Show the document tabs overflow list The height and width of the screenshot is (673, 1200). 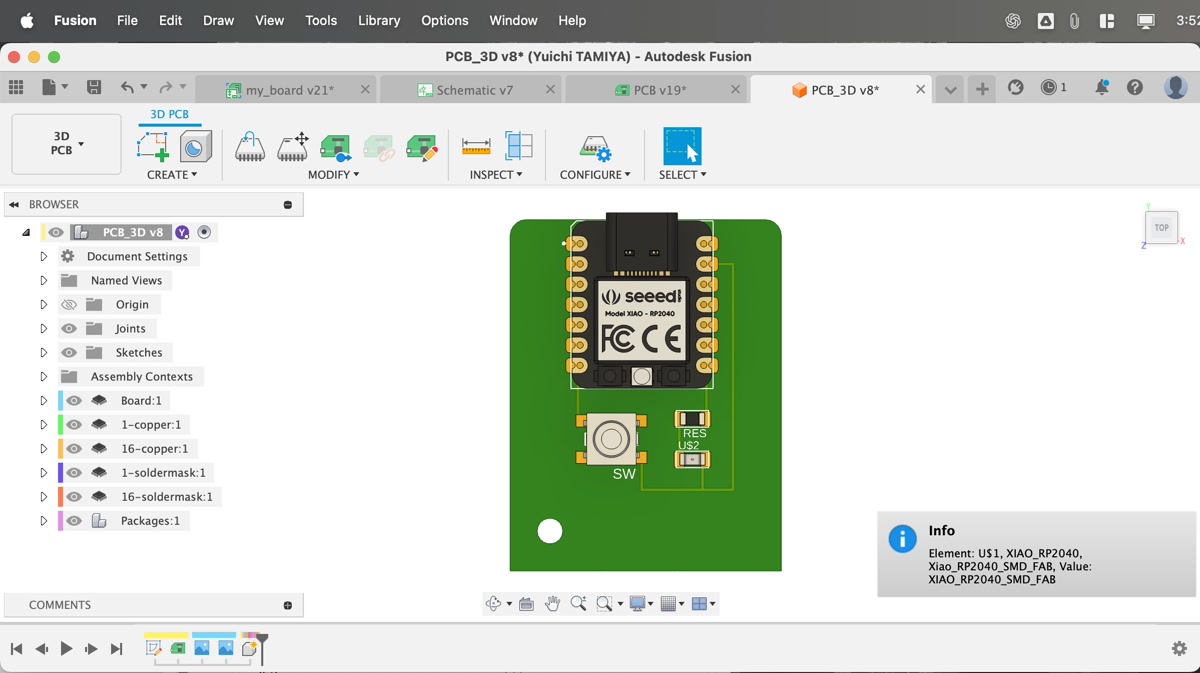(950, 89)
